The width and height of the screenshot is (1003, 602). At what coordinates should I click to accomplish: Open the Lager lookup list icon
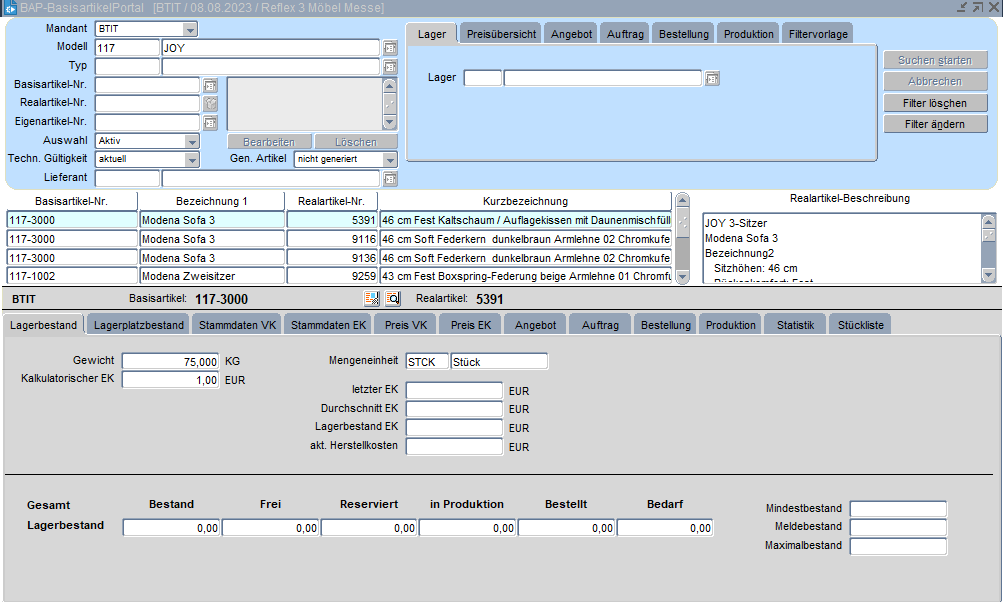712,78
